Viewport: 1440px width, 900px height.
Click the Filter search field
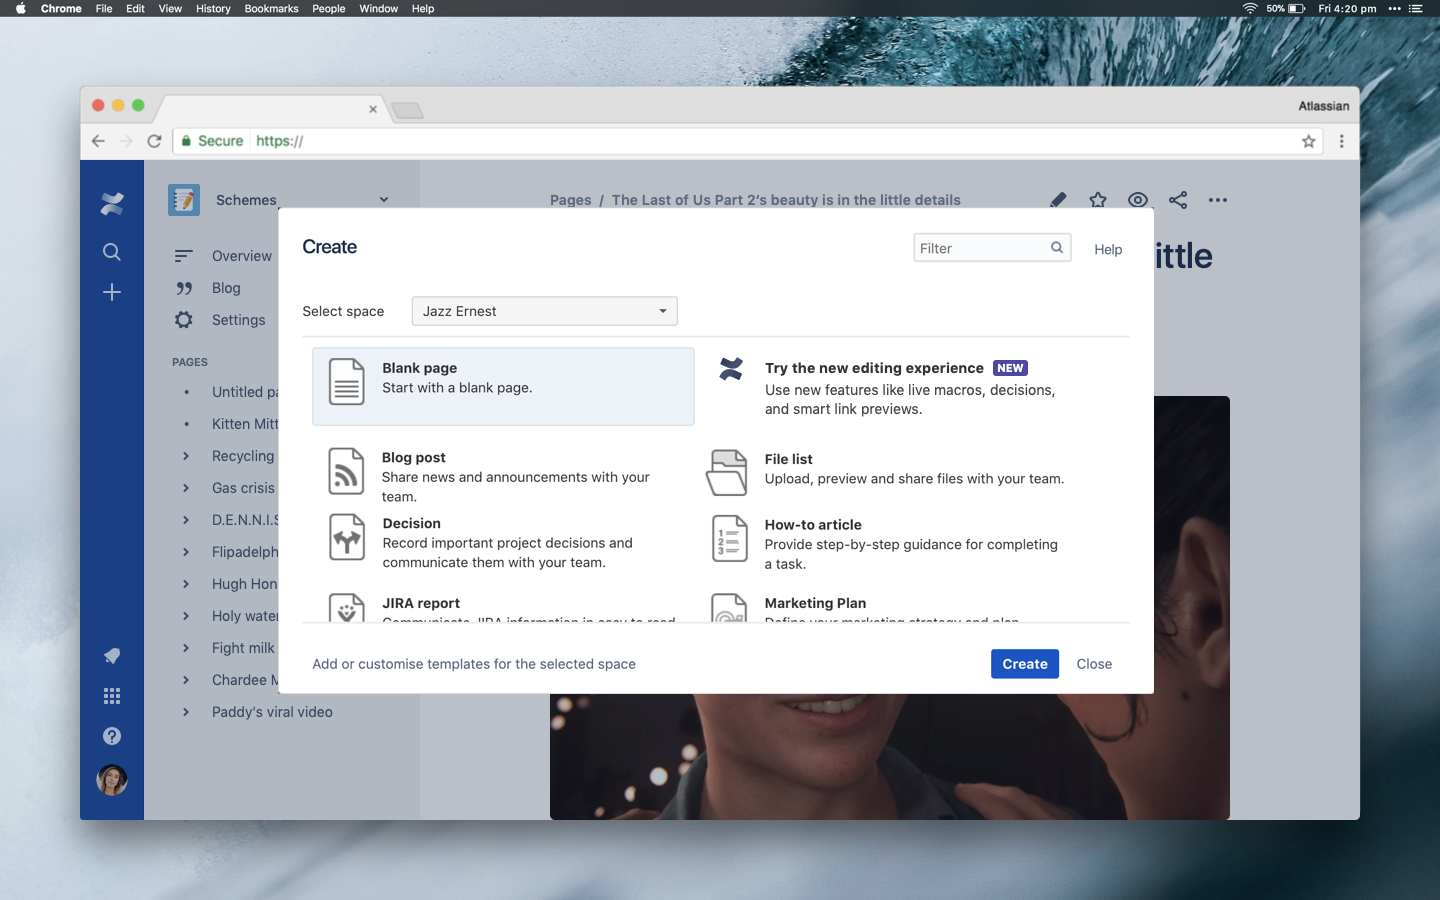click(x=992, y=248)
